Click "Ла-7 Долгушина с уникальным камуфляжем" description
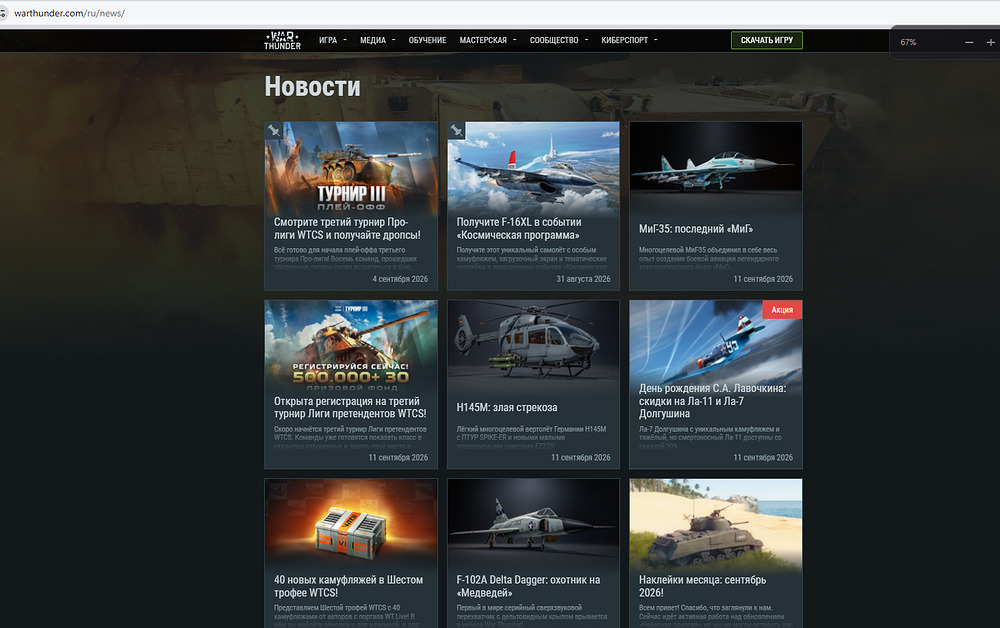 [x=710, y=437]
